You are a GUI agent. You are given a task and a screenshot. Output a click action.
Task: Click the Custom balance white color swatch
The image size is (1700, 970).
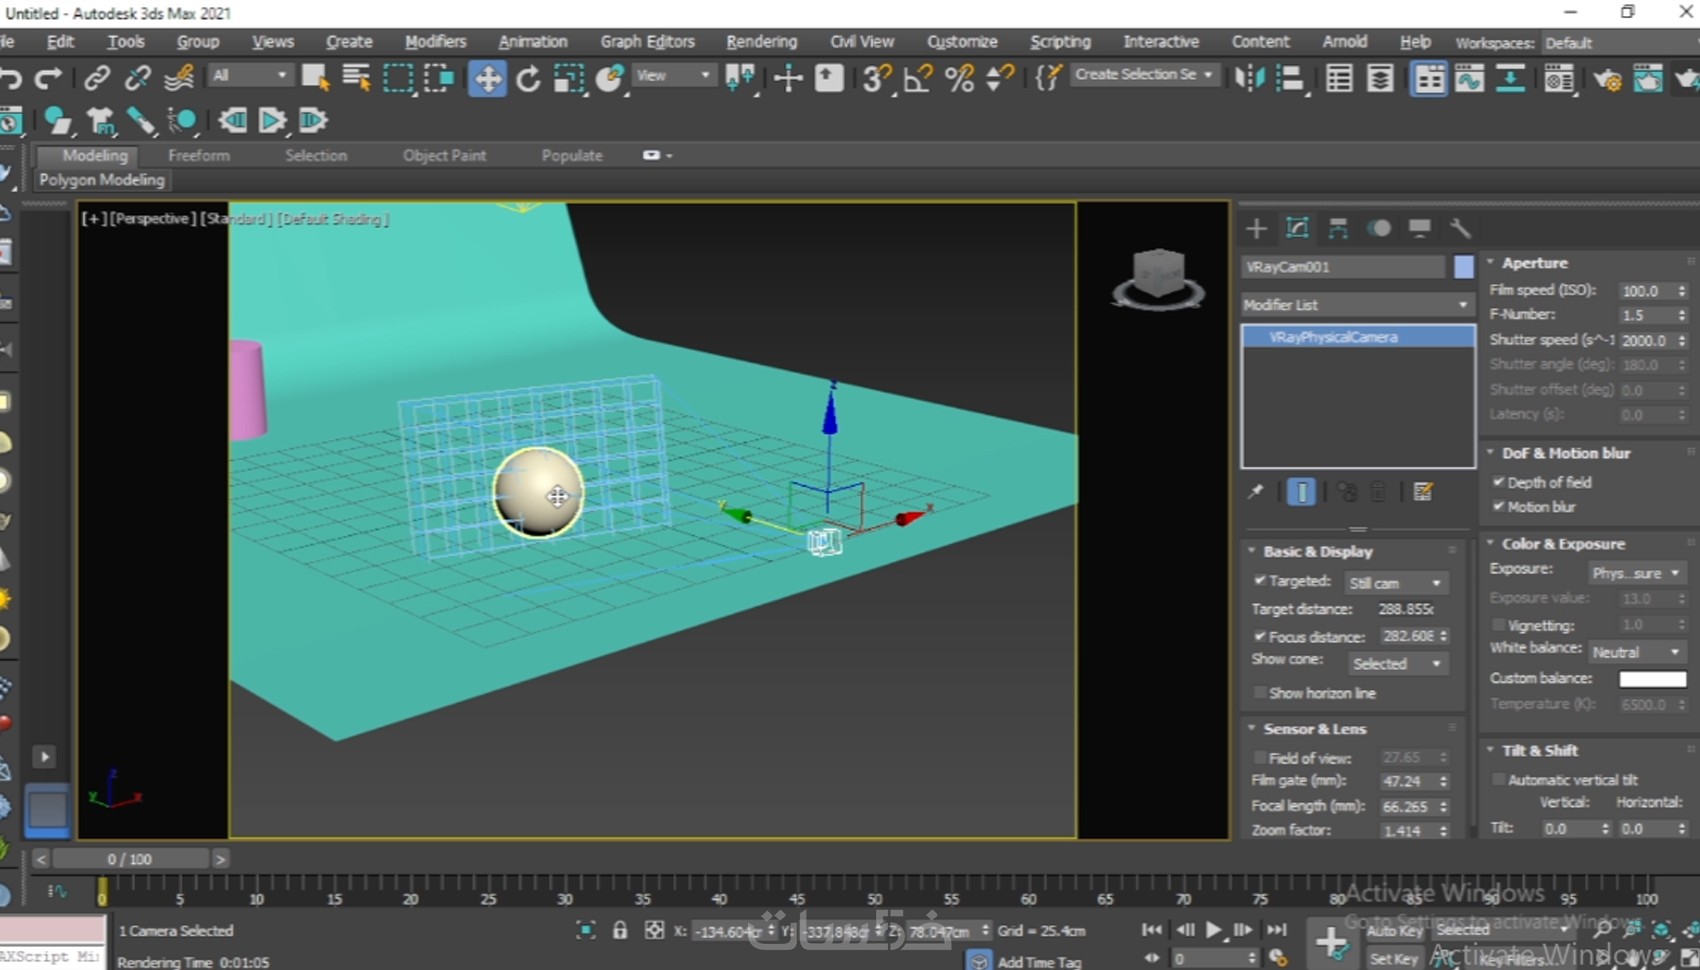pyautogui.click(x=1652, y=679)
